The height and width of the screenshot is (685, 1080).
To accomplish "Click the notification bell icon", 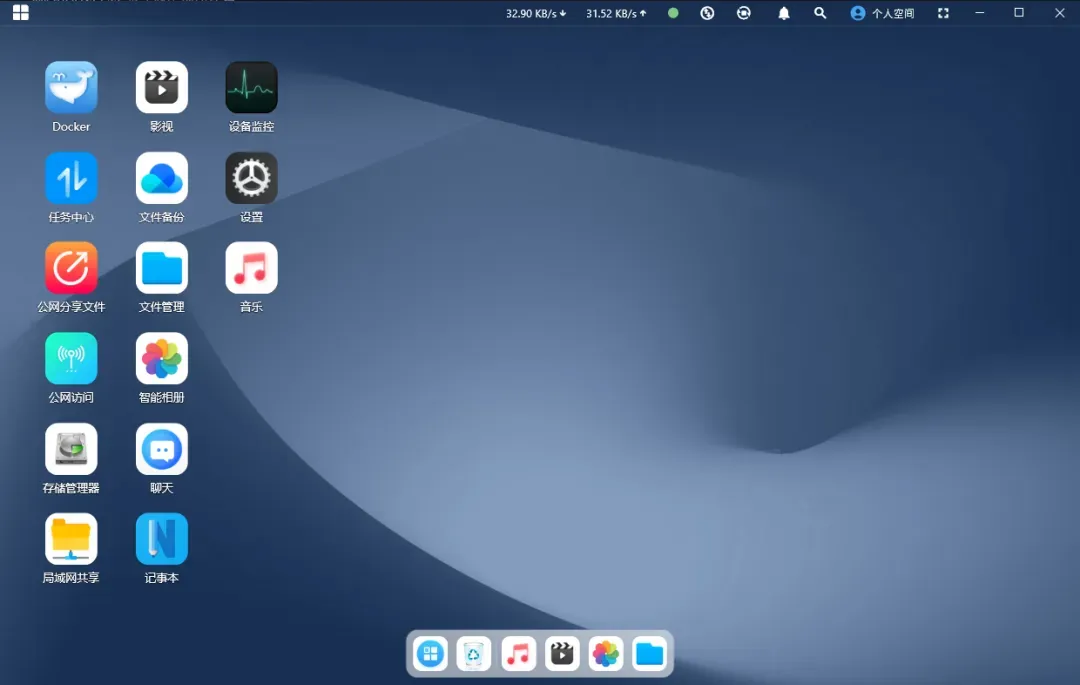I will [x=784, y=13].
